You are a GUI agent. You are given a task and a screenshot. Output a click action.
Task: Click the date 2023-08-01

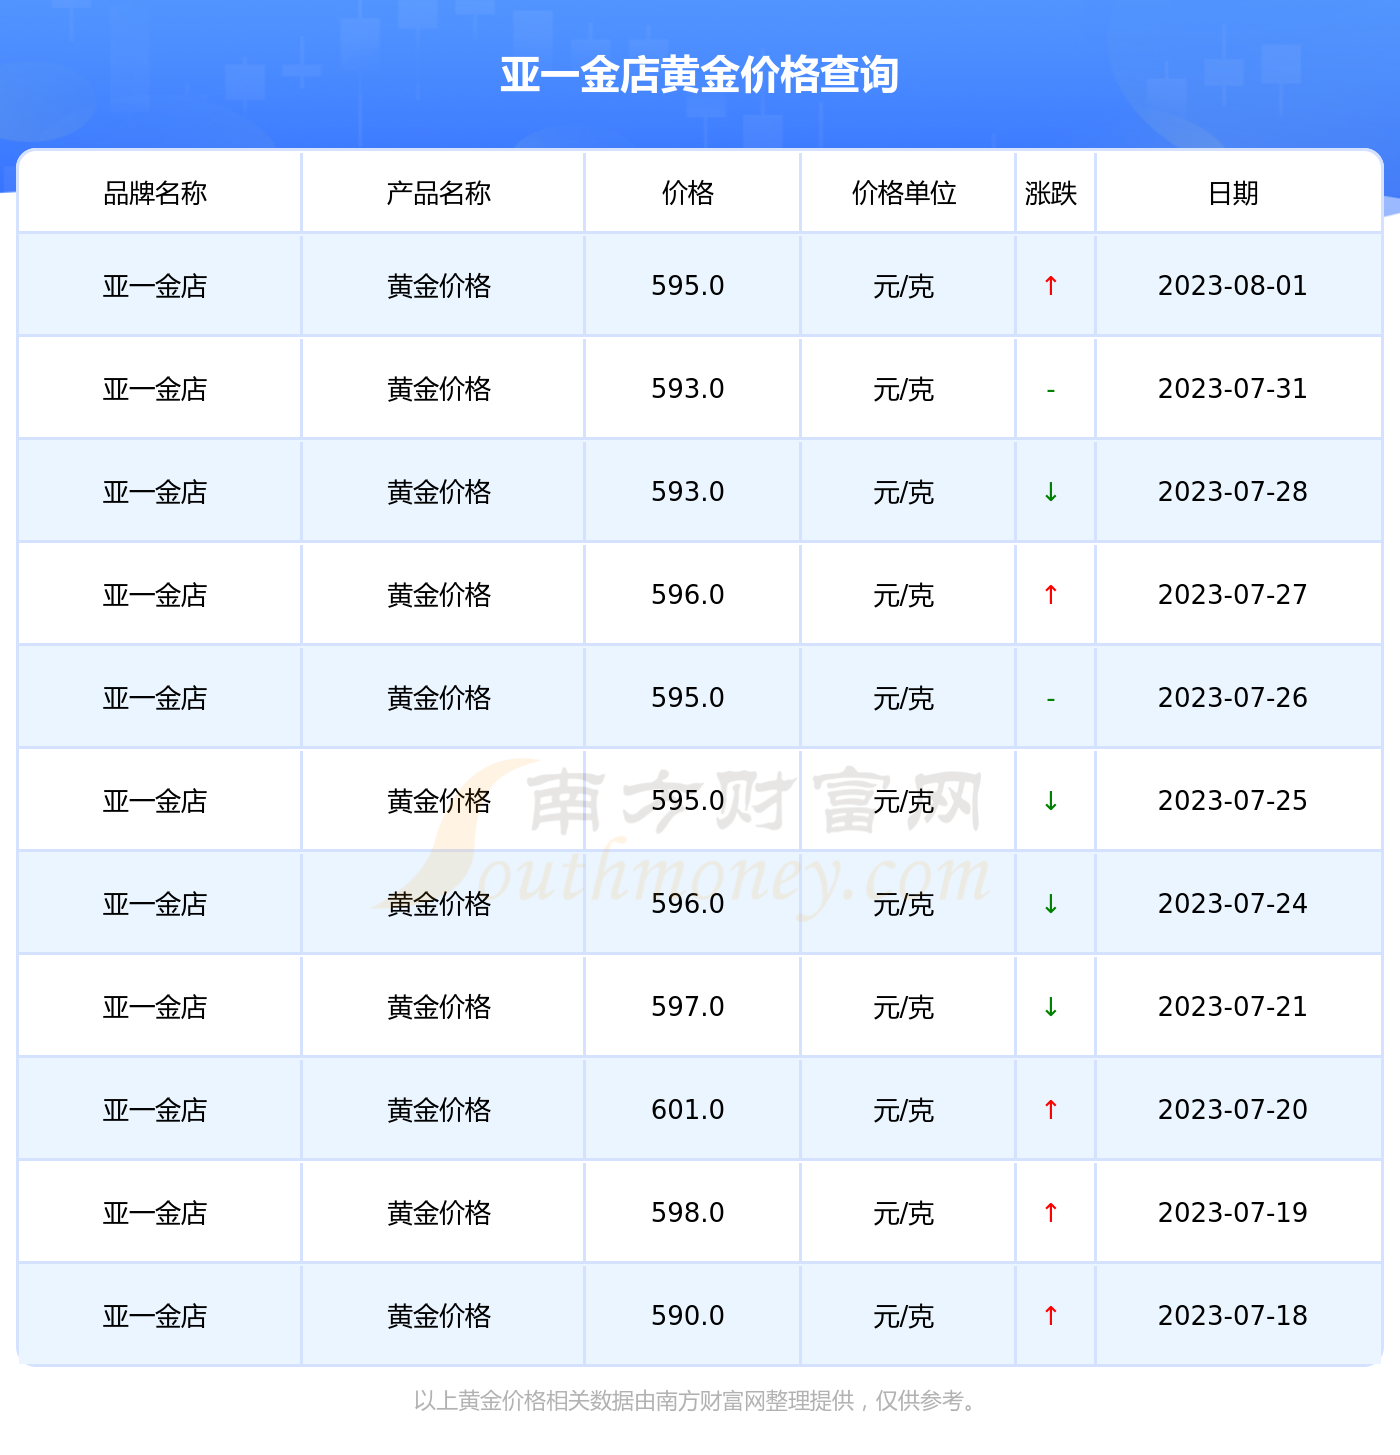click(x=1233, y=286)
